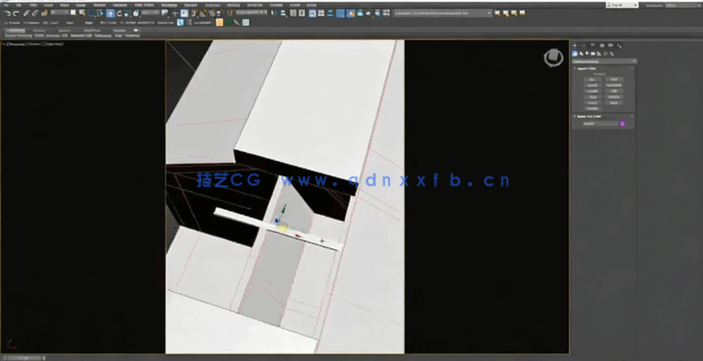Open the Material Editor icon
Viewport: 703px width, 361px height.
point(340,13)
